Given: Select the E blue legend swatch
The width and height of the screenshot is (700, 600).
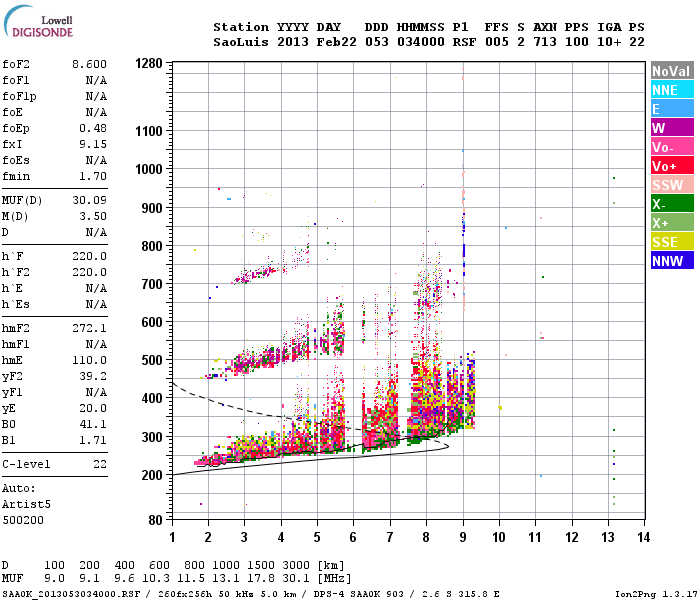Looking at the screenshot, I should [x=672, y=109].
